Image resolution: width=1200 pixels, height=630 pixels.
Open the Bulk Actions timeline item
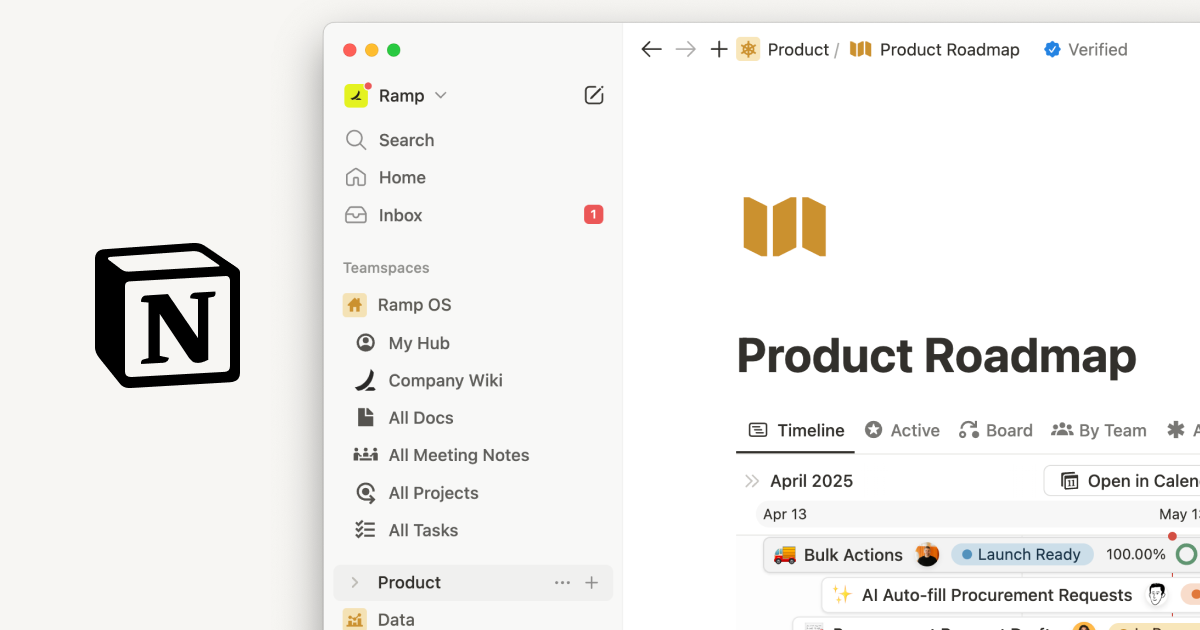tap(853, 554)
